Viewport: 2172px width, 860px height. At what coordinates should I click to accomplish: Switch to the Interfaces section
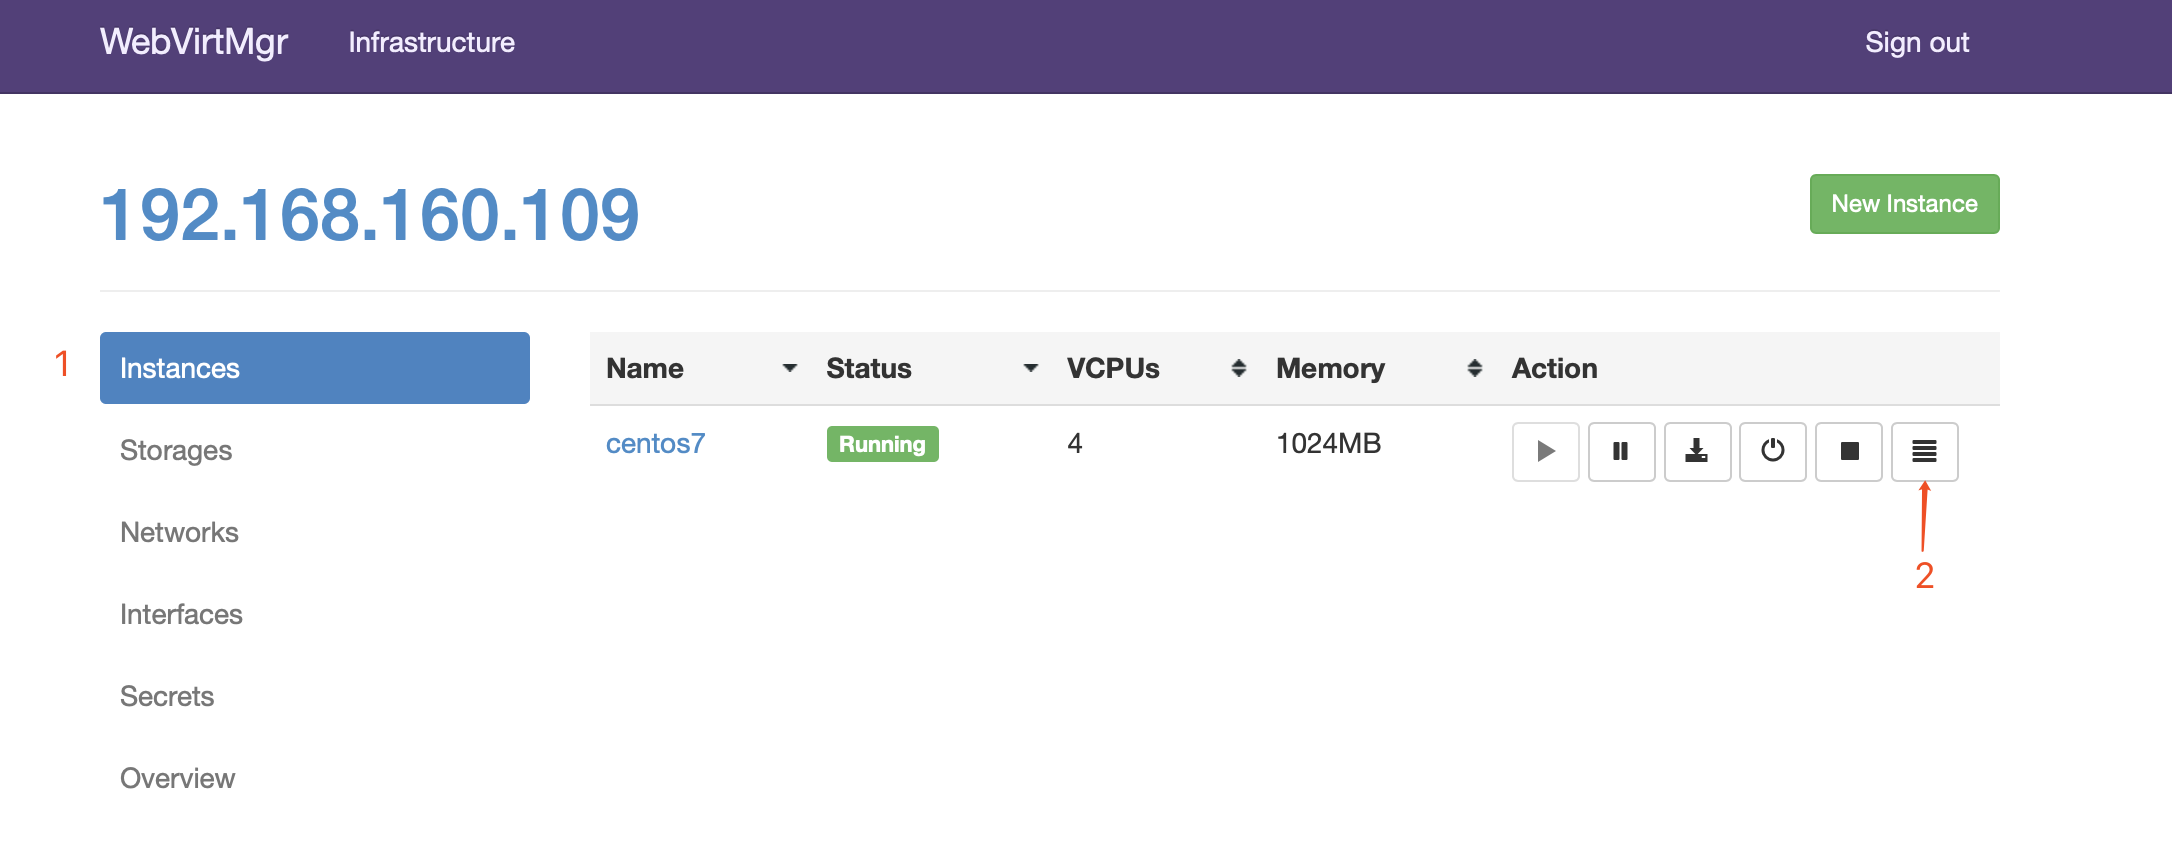pos(181,614)
